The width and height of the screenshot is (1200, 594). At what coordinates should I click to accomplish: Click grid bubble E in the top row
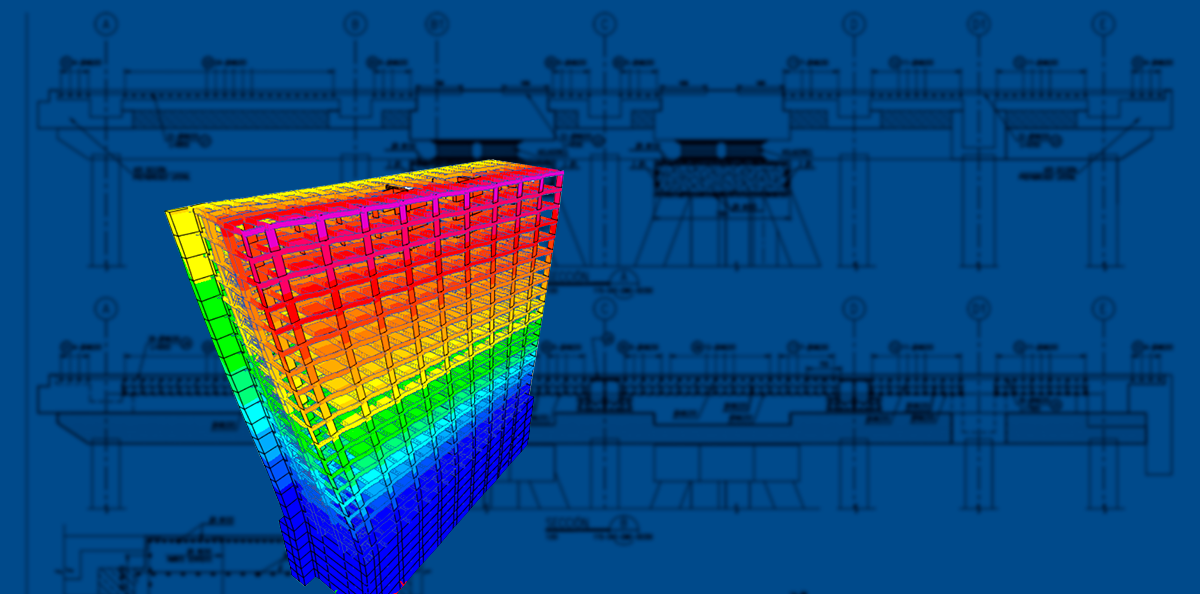1103,23
